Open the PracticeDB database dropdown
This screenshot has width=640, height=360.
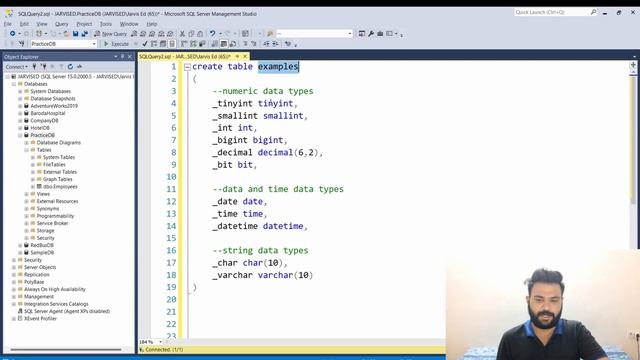[94, 44]
